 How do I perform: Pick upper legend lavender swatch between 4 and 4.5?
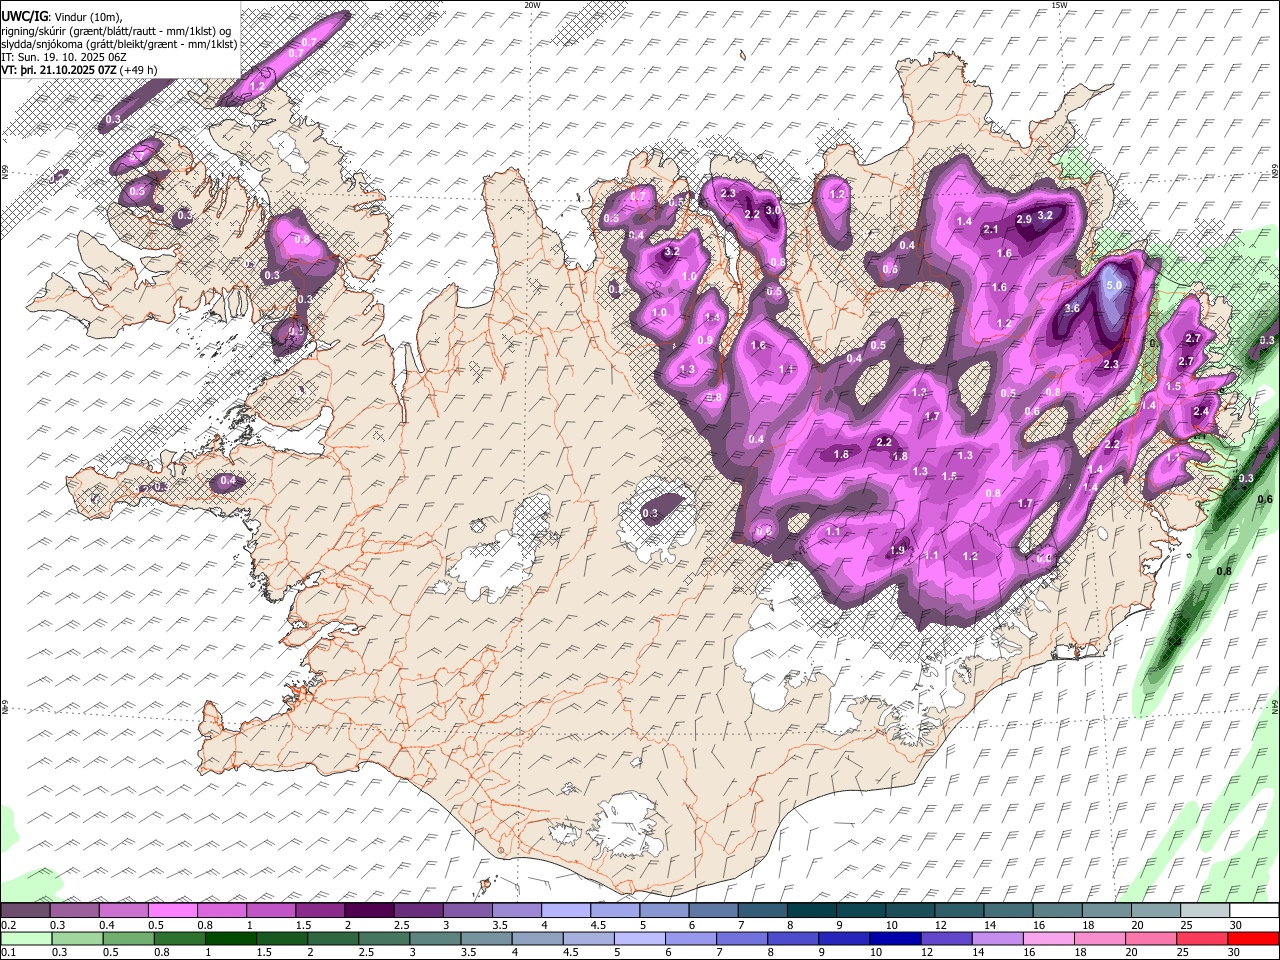click(566, 911)
